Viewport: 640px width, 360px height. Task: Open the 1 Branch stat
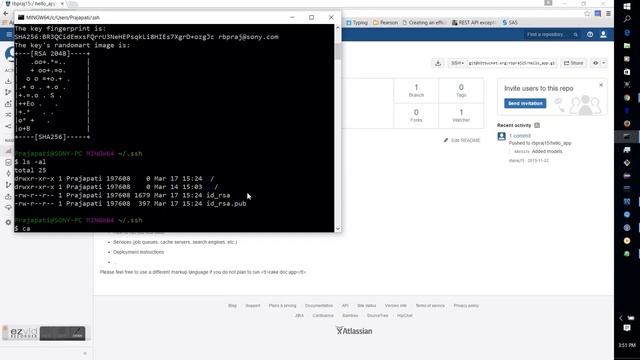[x=416, y=91]
